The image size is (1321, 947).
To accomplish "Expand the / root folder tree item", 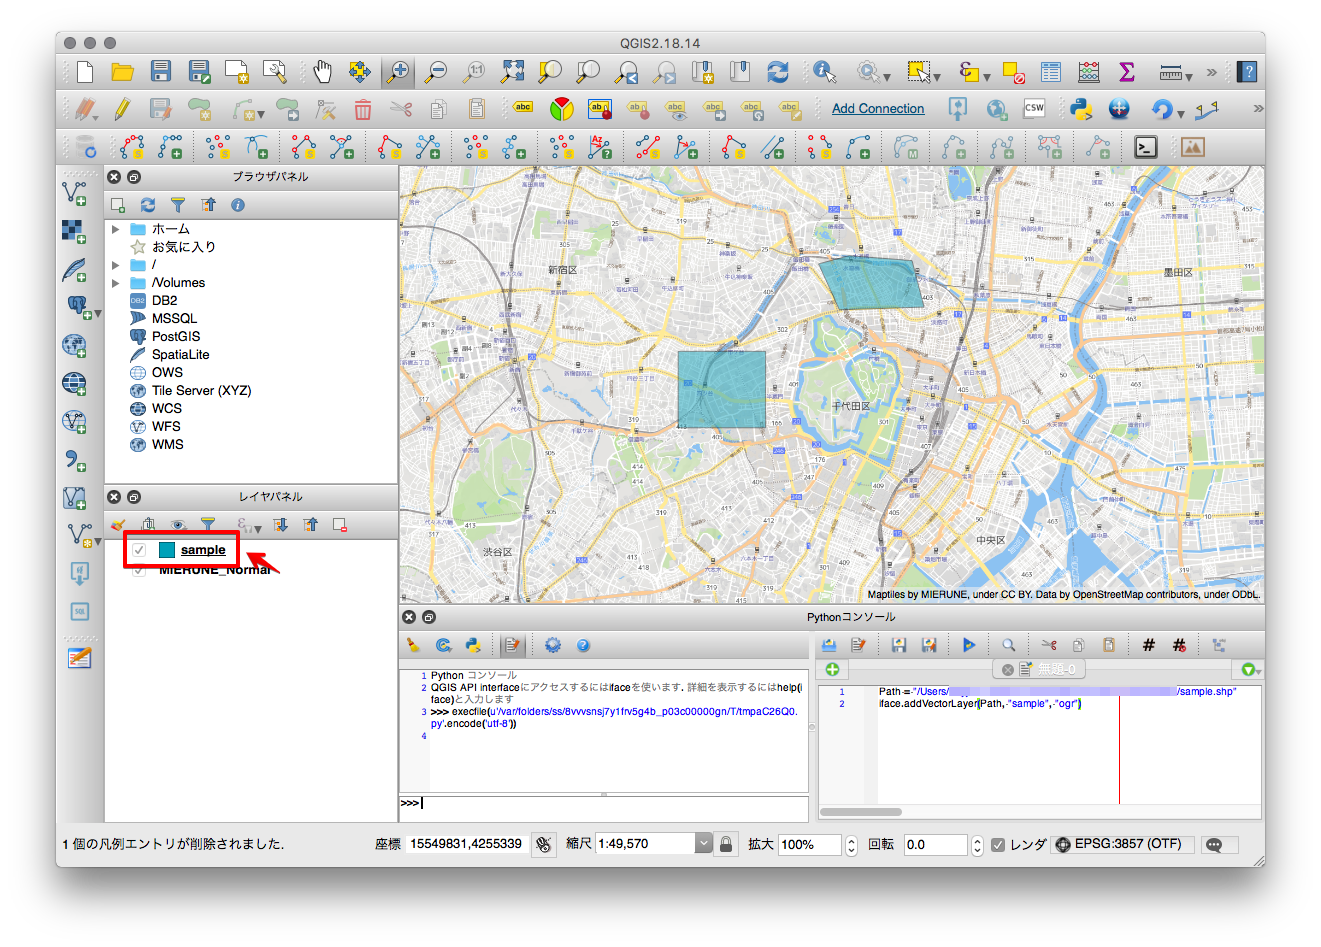I will pyautogui.click(x=116, y=265).
